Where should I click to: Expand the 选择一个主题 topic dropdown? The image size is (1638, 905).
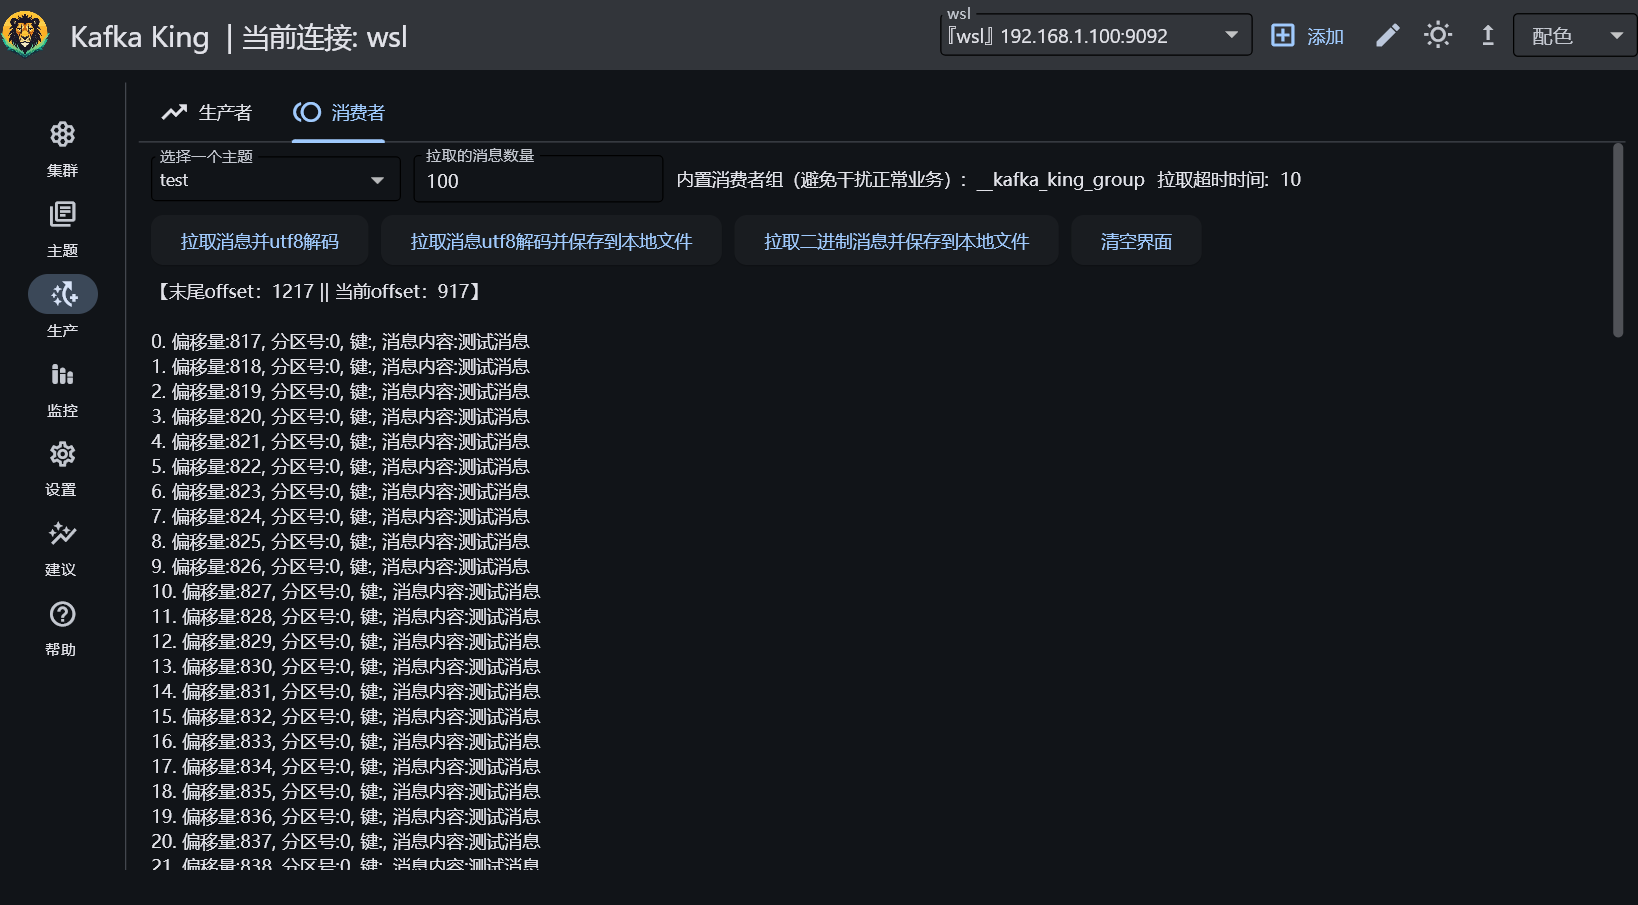[275, 179]
